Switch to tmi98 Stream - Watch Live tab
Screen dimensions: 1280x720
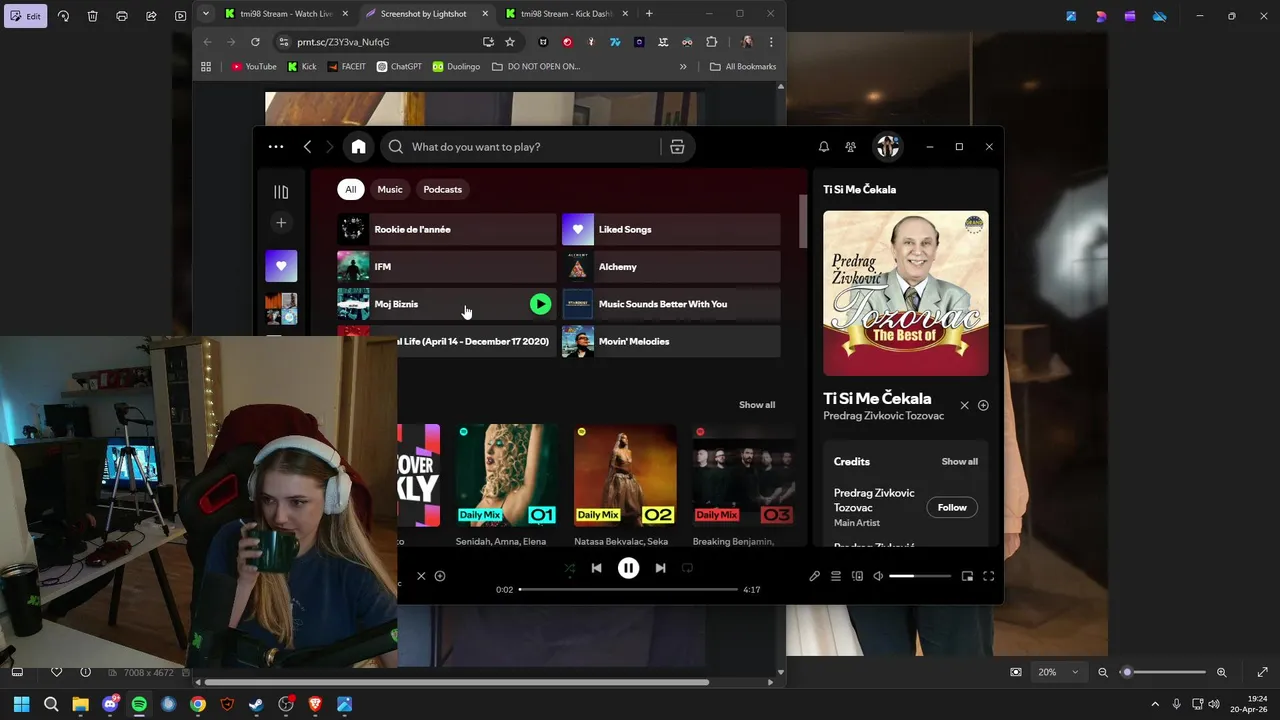point(287,14)
